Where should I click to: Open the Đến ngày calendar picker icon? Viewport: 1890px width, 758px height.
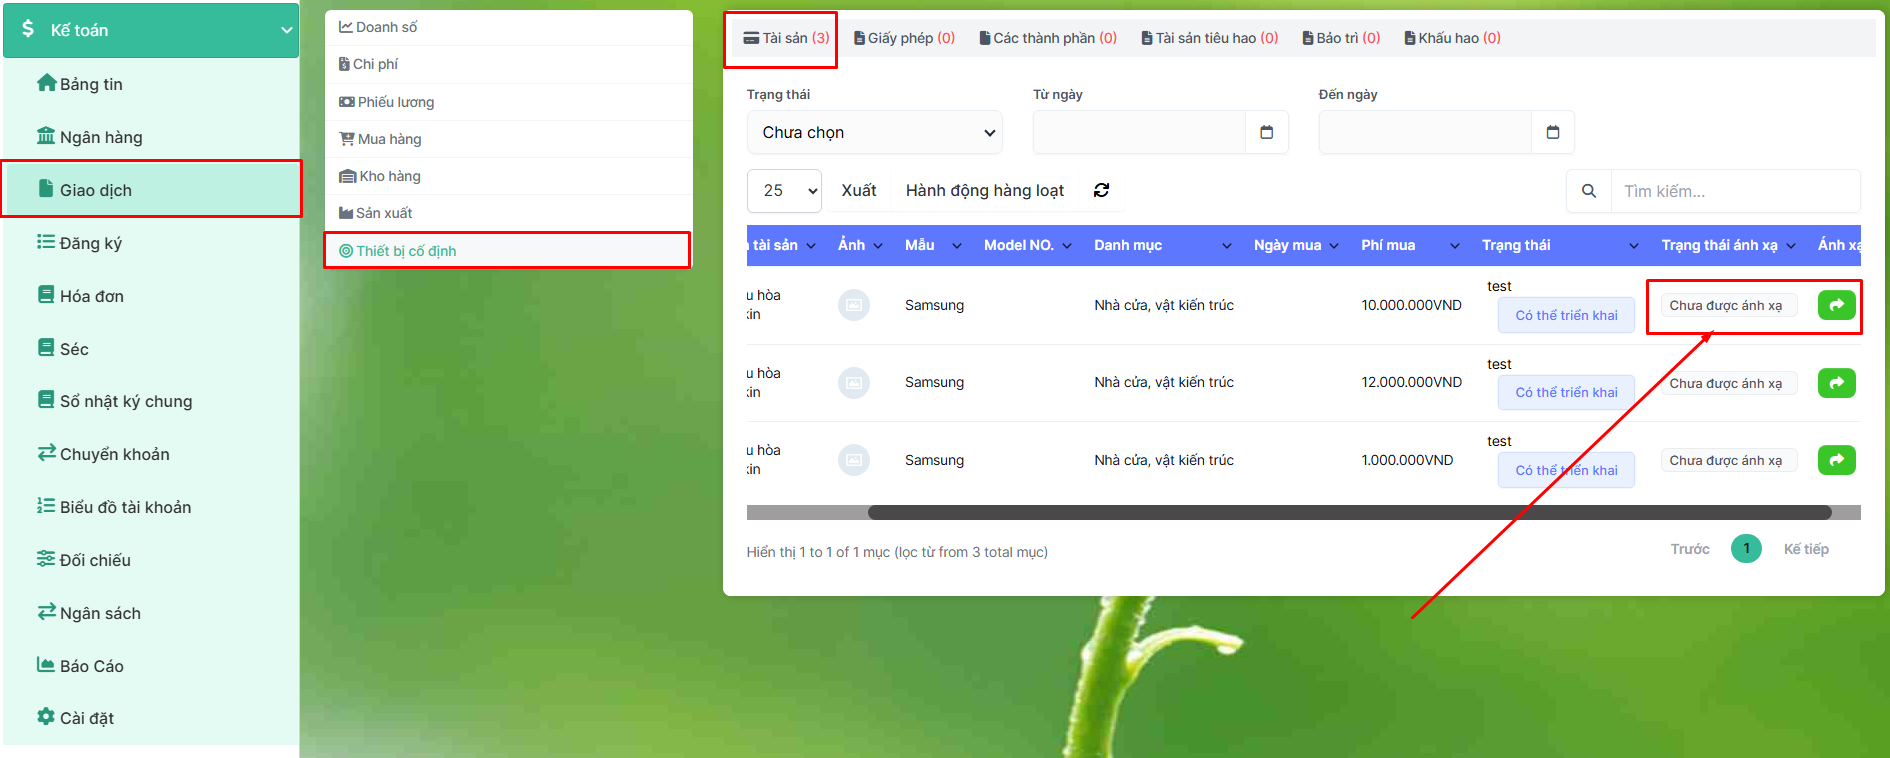1552,132
